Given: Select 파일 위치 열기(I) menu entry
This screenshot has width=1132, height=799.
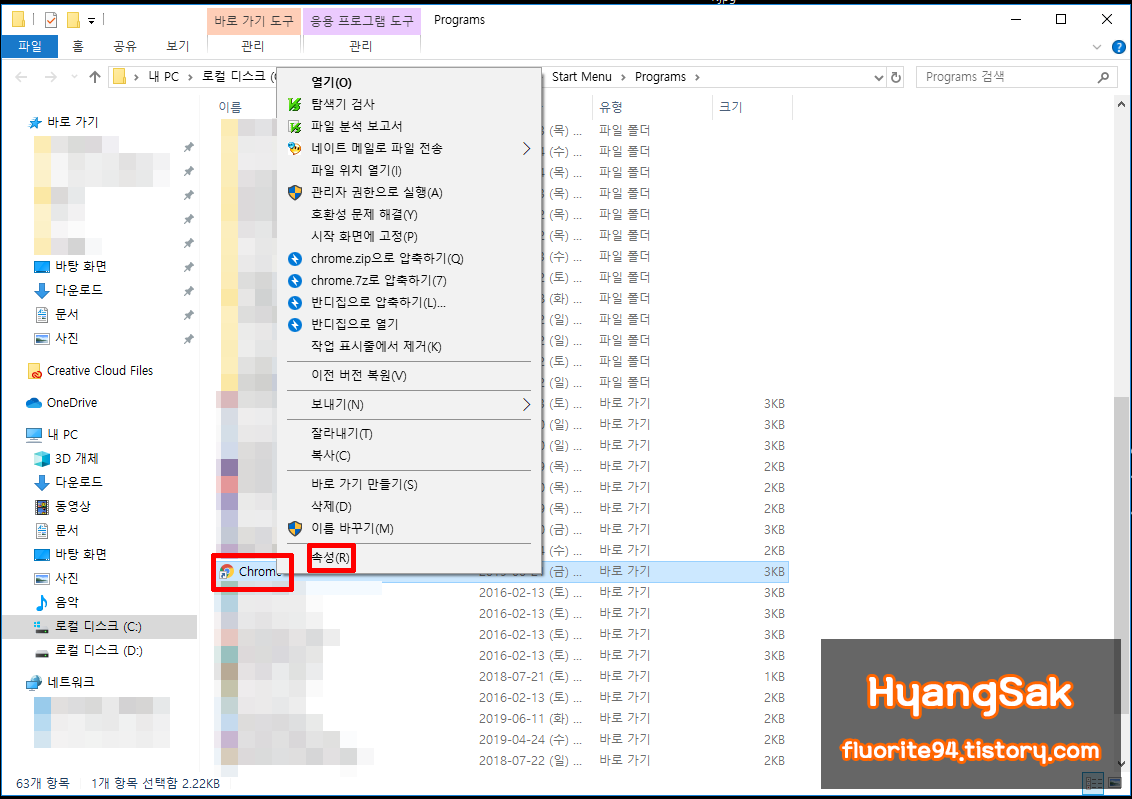Looking at the screenshot, I should pyautogui.click(x=356, y=170).
